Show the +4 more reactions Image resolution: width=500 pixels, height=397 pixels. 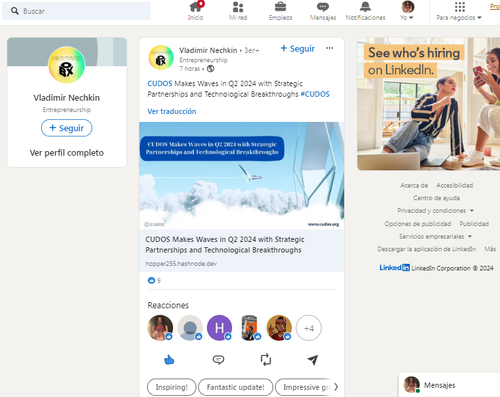pos(309,328)
